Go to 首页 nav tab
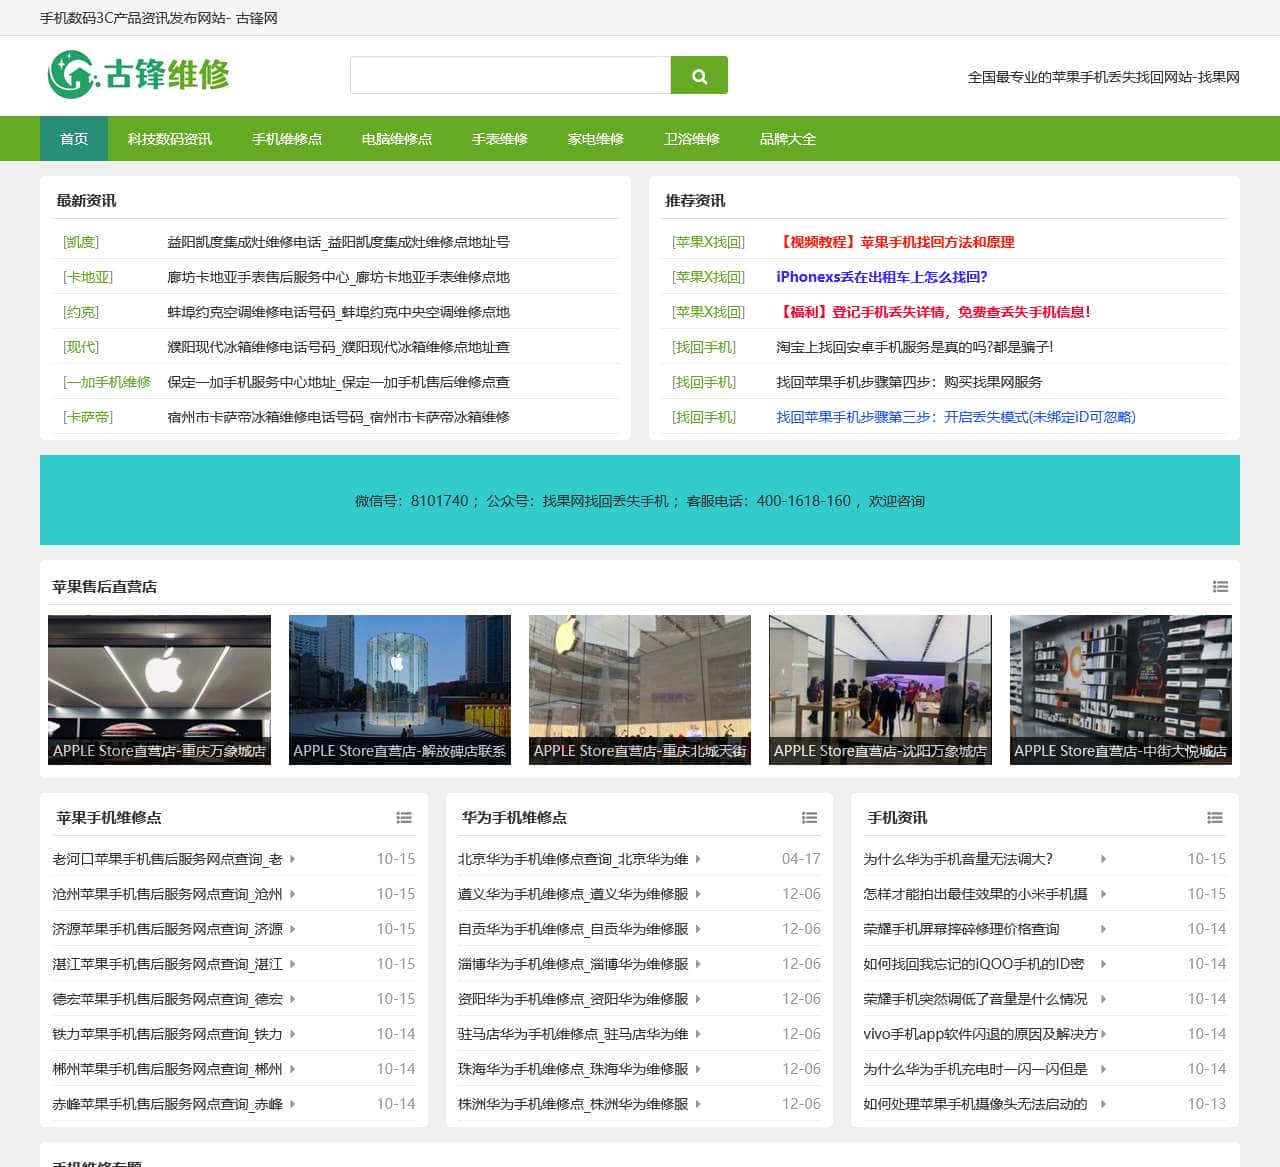 74,139
